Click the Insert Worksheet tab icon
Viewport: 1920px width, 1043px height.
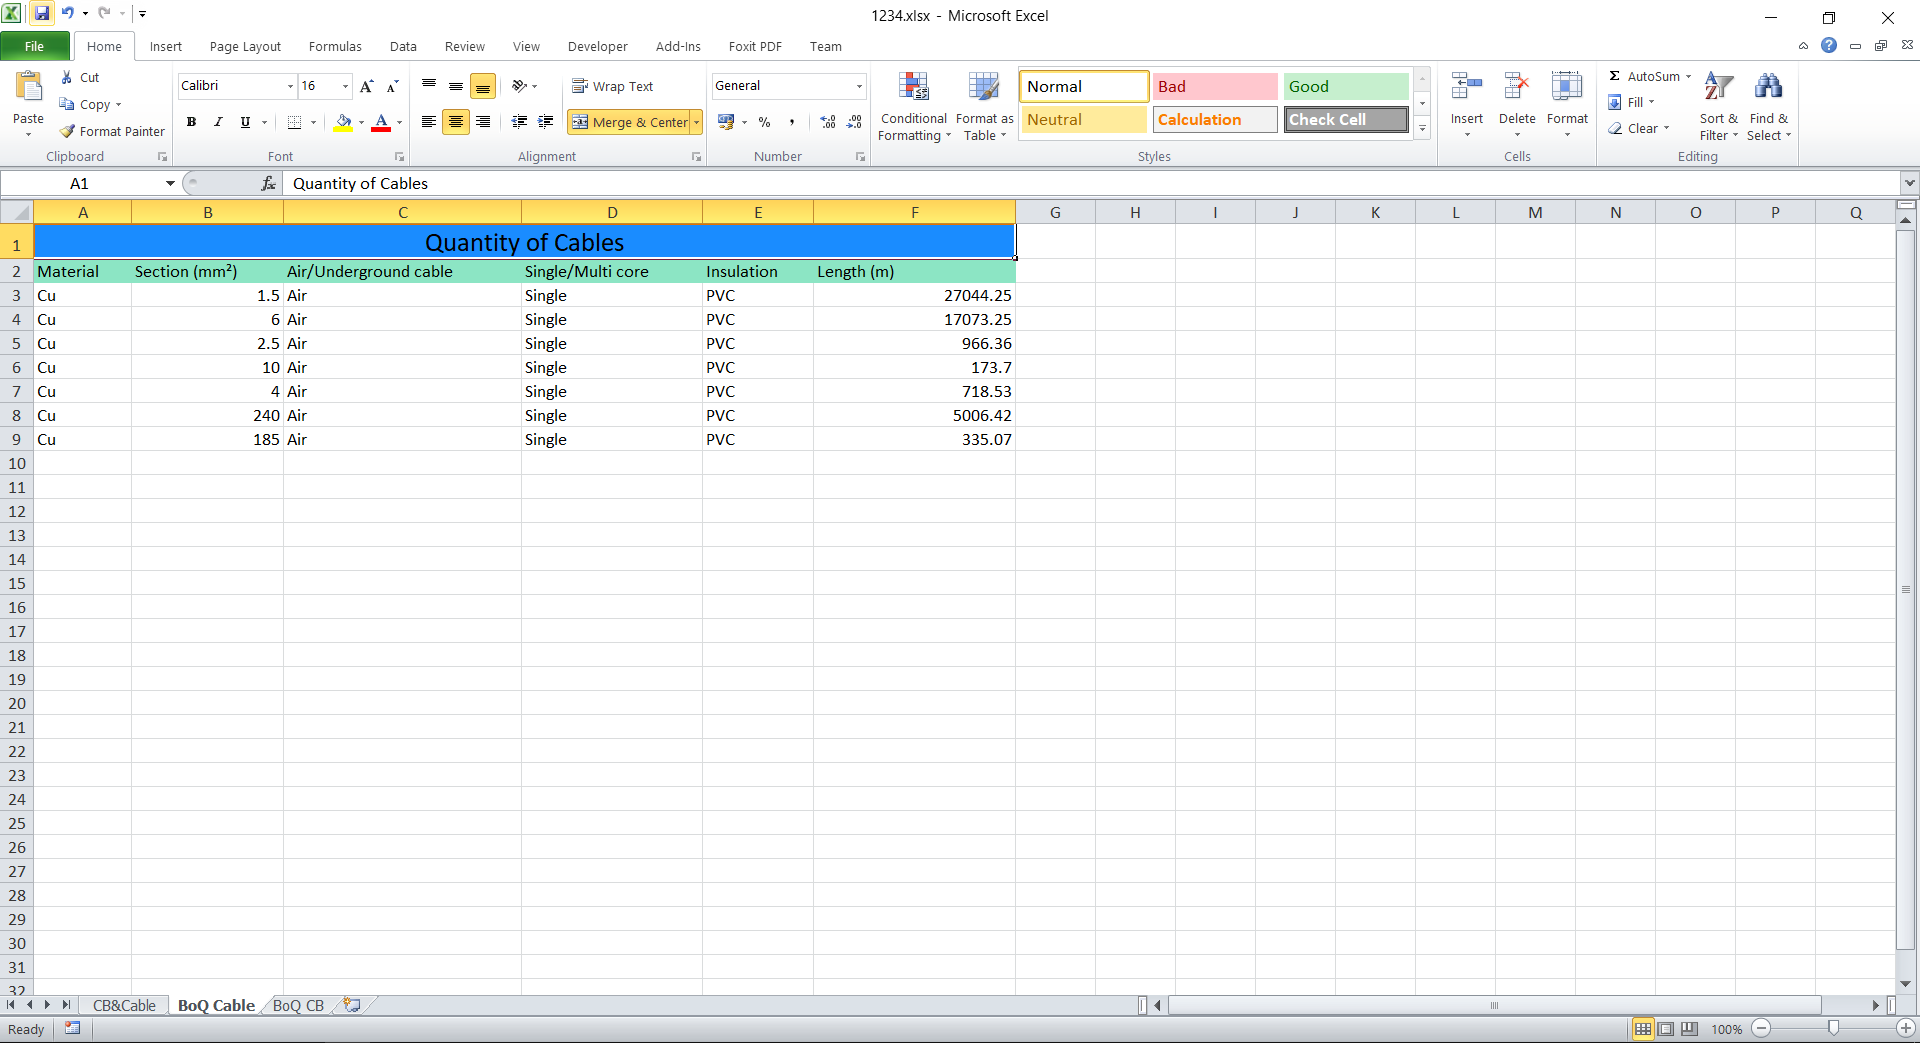(352, 1005)
